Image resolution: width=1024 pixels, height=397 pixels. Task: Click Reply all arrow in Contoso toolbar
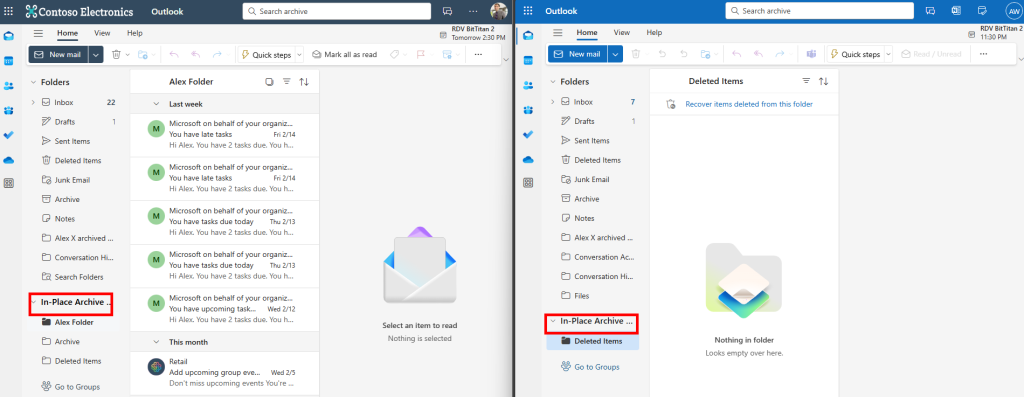click(195, 55)
